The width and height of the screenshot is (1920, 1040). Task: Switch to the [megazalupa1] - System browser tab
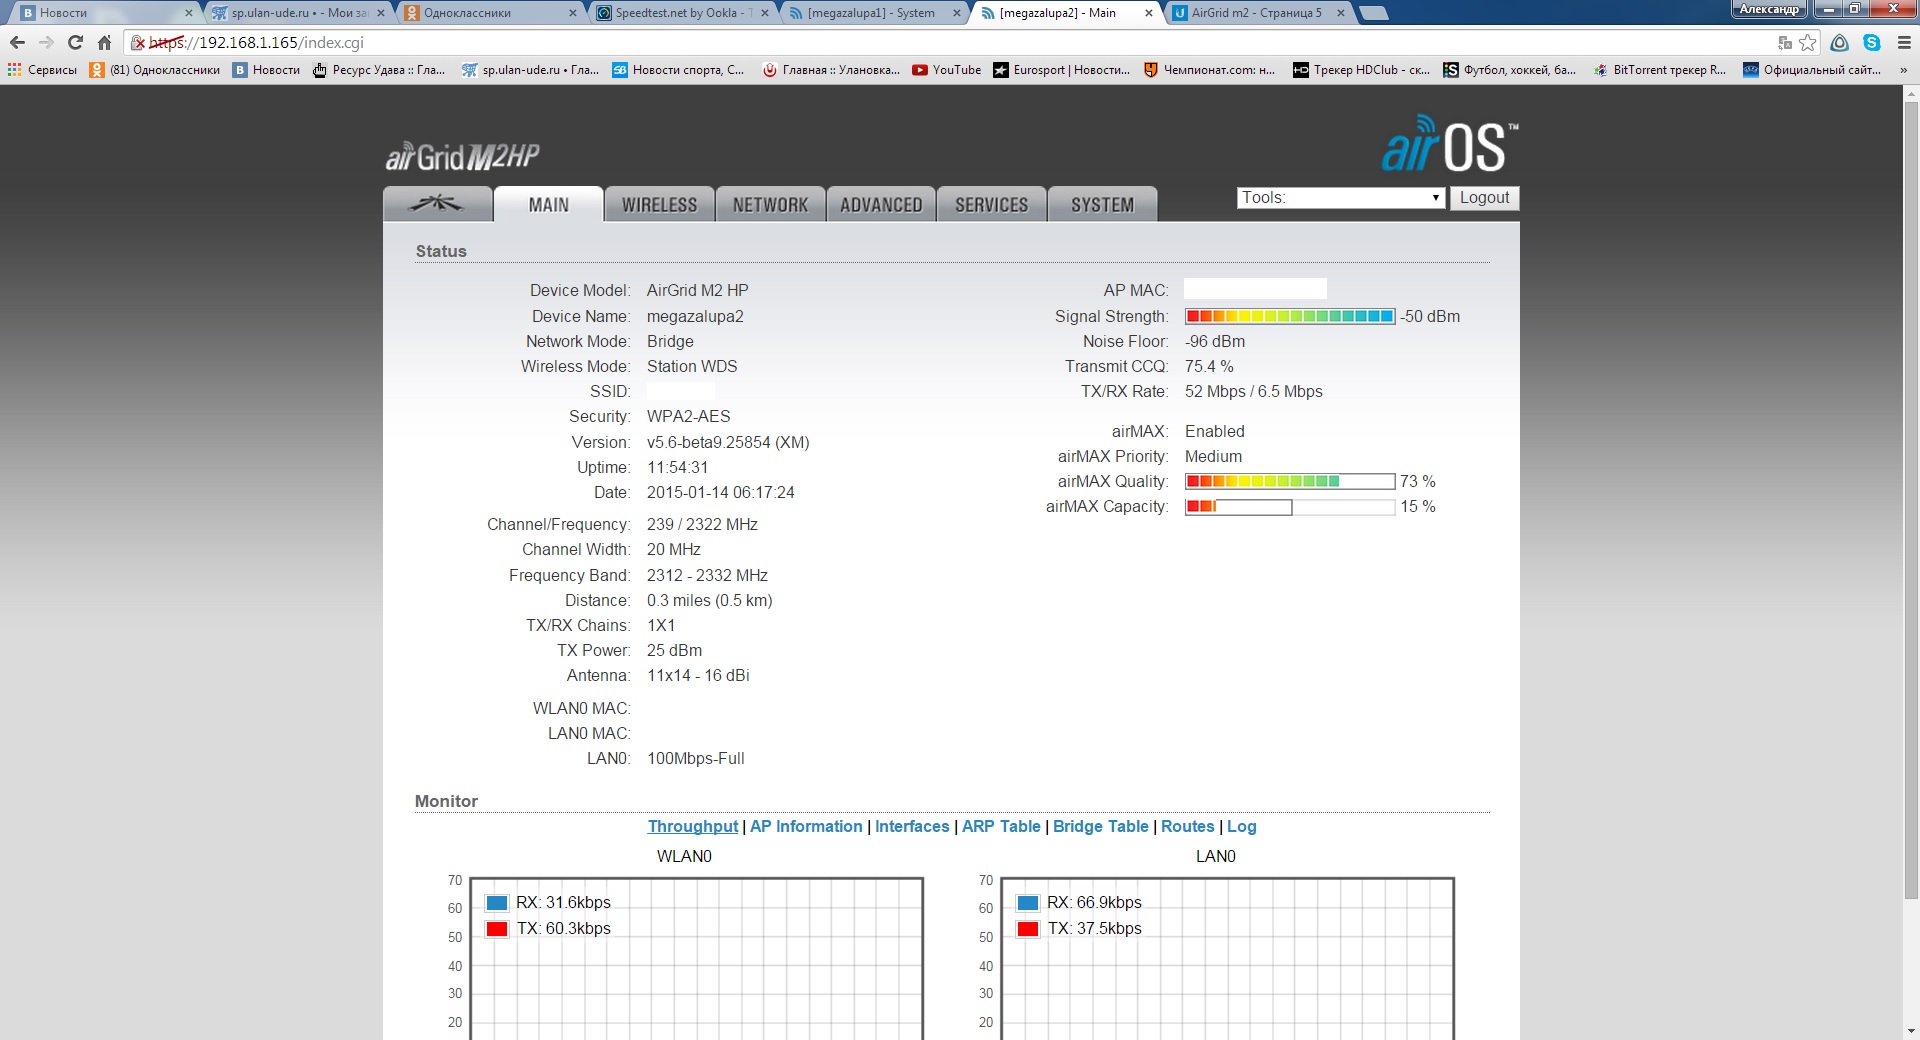click(x=871, y=13)
